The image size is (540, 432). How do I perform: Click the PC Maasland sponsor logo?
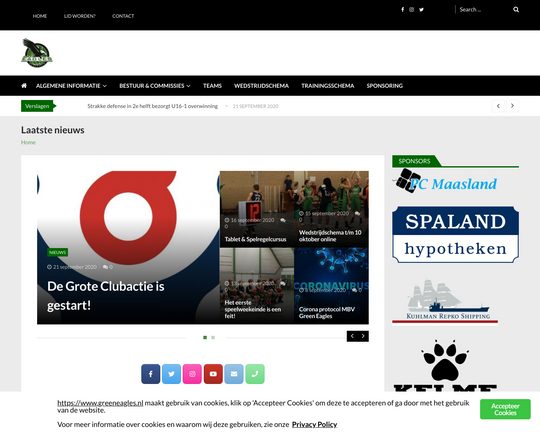445,181
